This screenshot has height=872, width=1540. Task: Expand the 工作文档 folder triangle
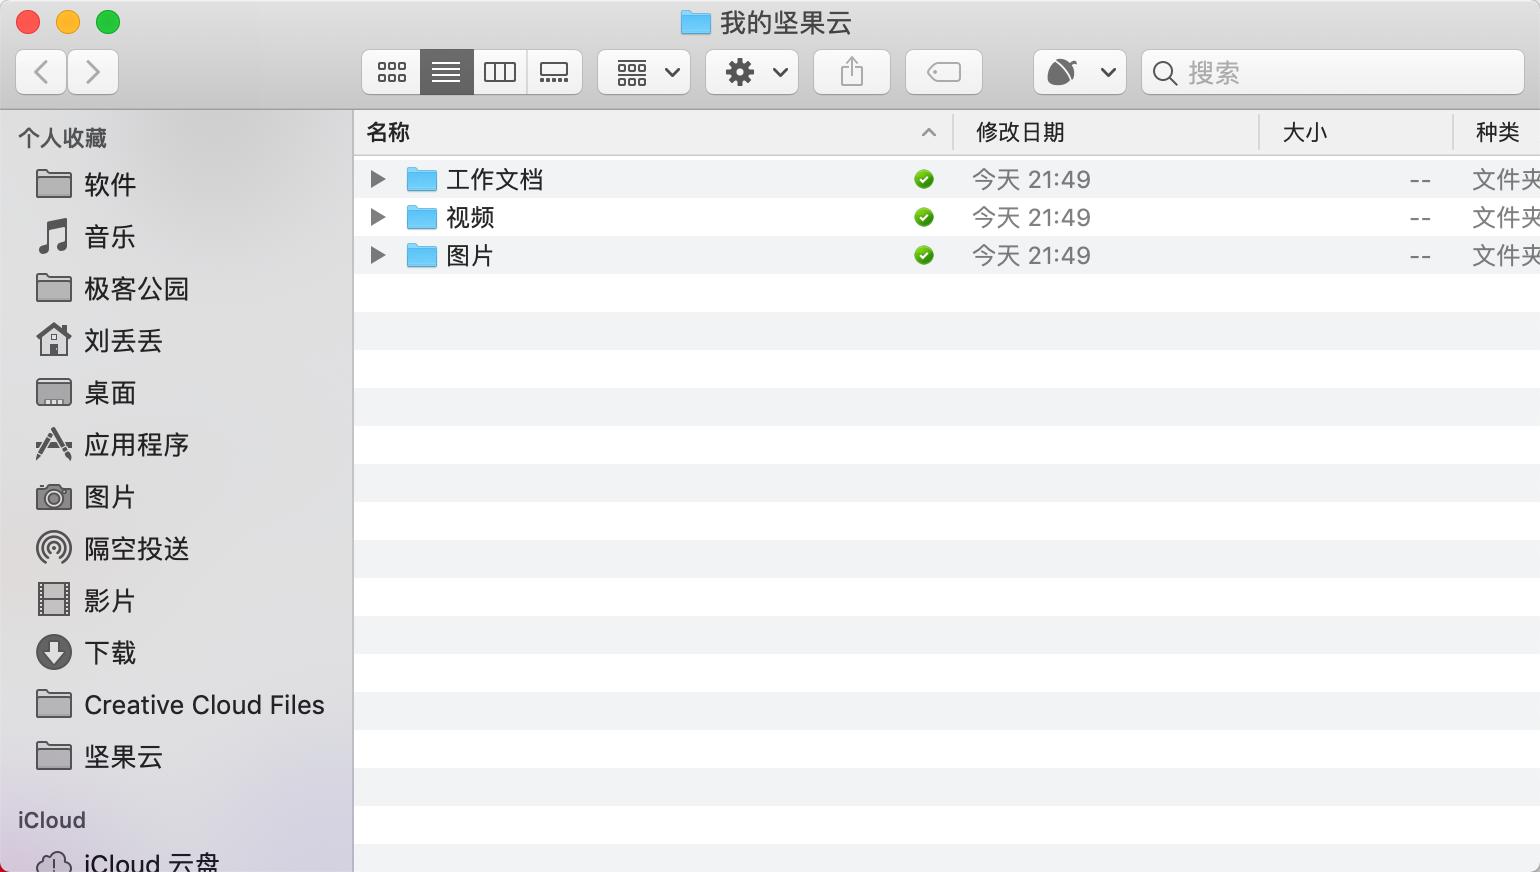point(378,179)
